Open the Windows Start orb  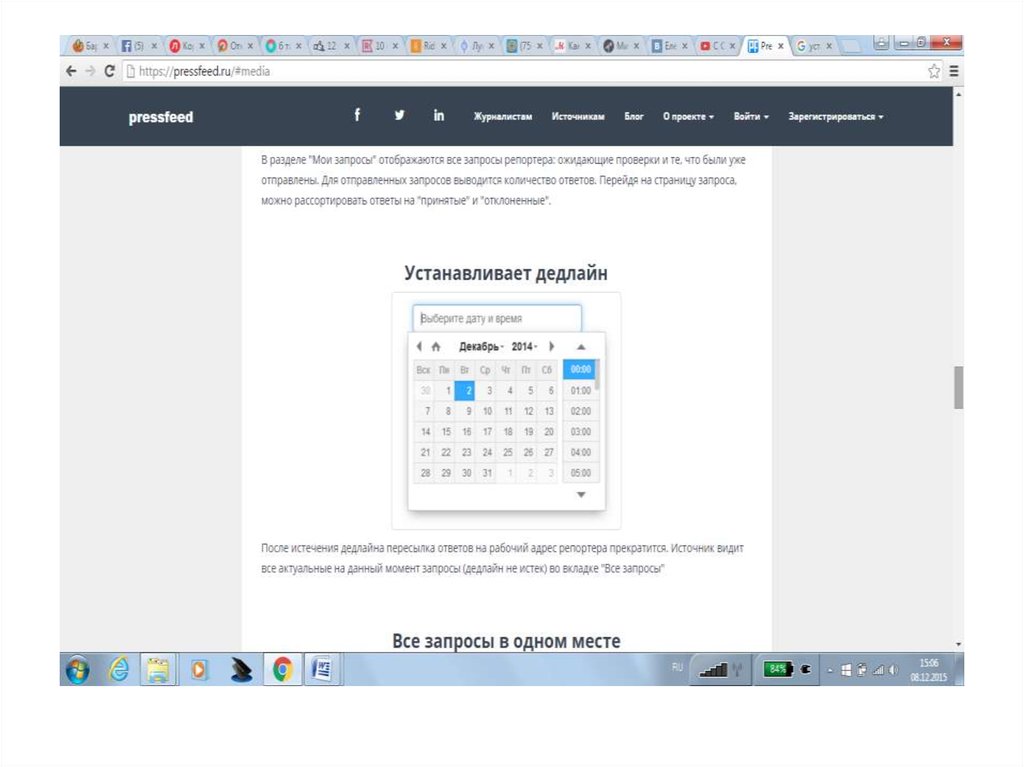[78, 670]
